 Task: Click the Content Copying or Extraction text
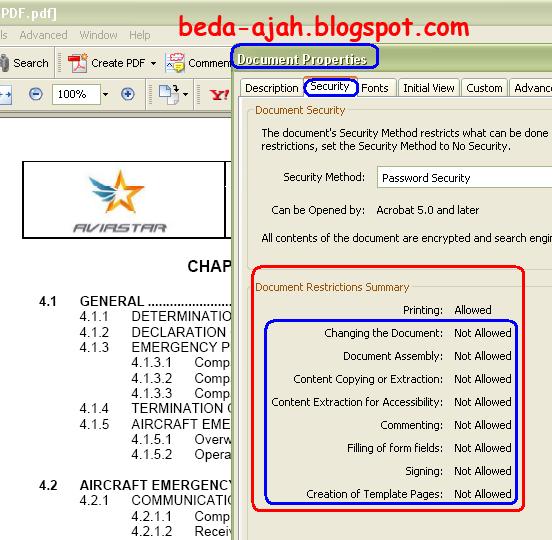tap(402, 379)
